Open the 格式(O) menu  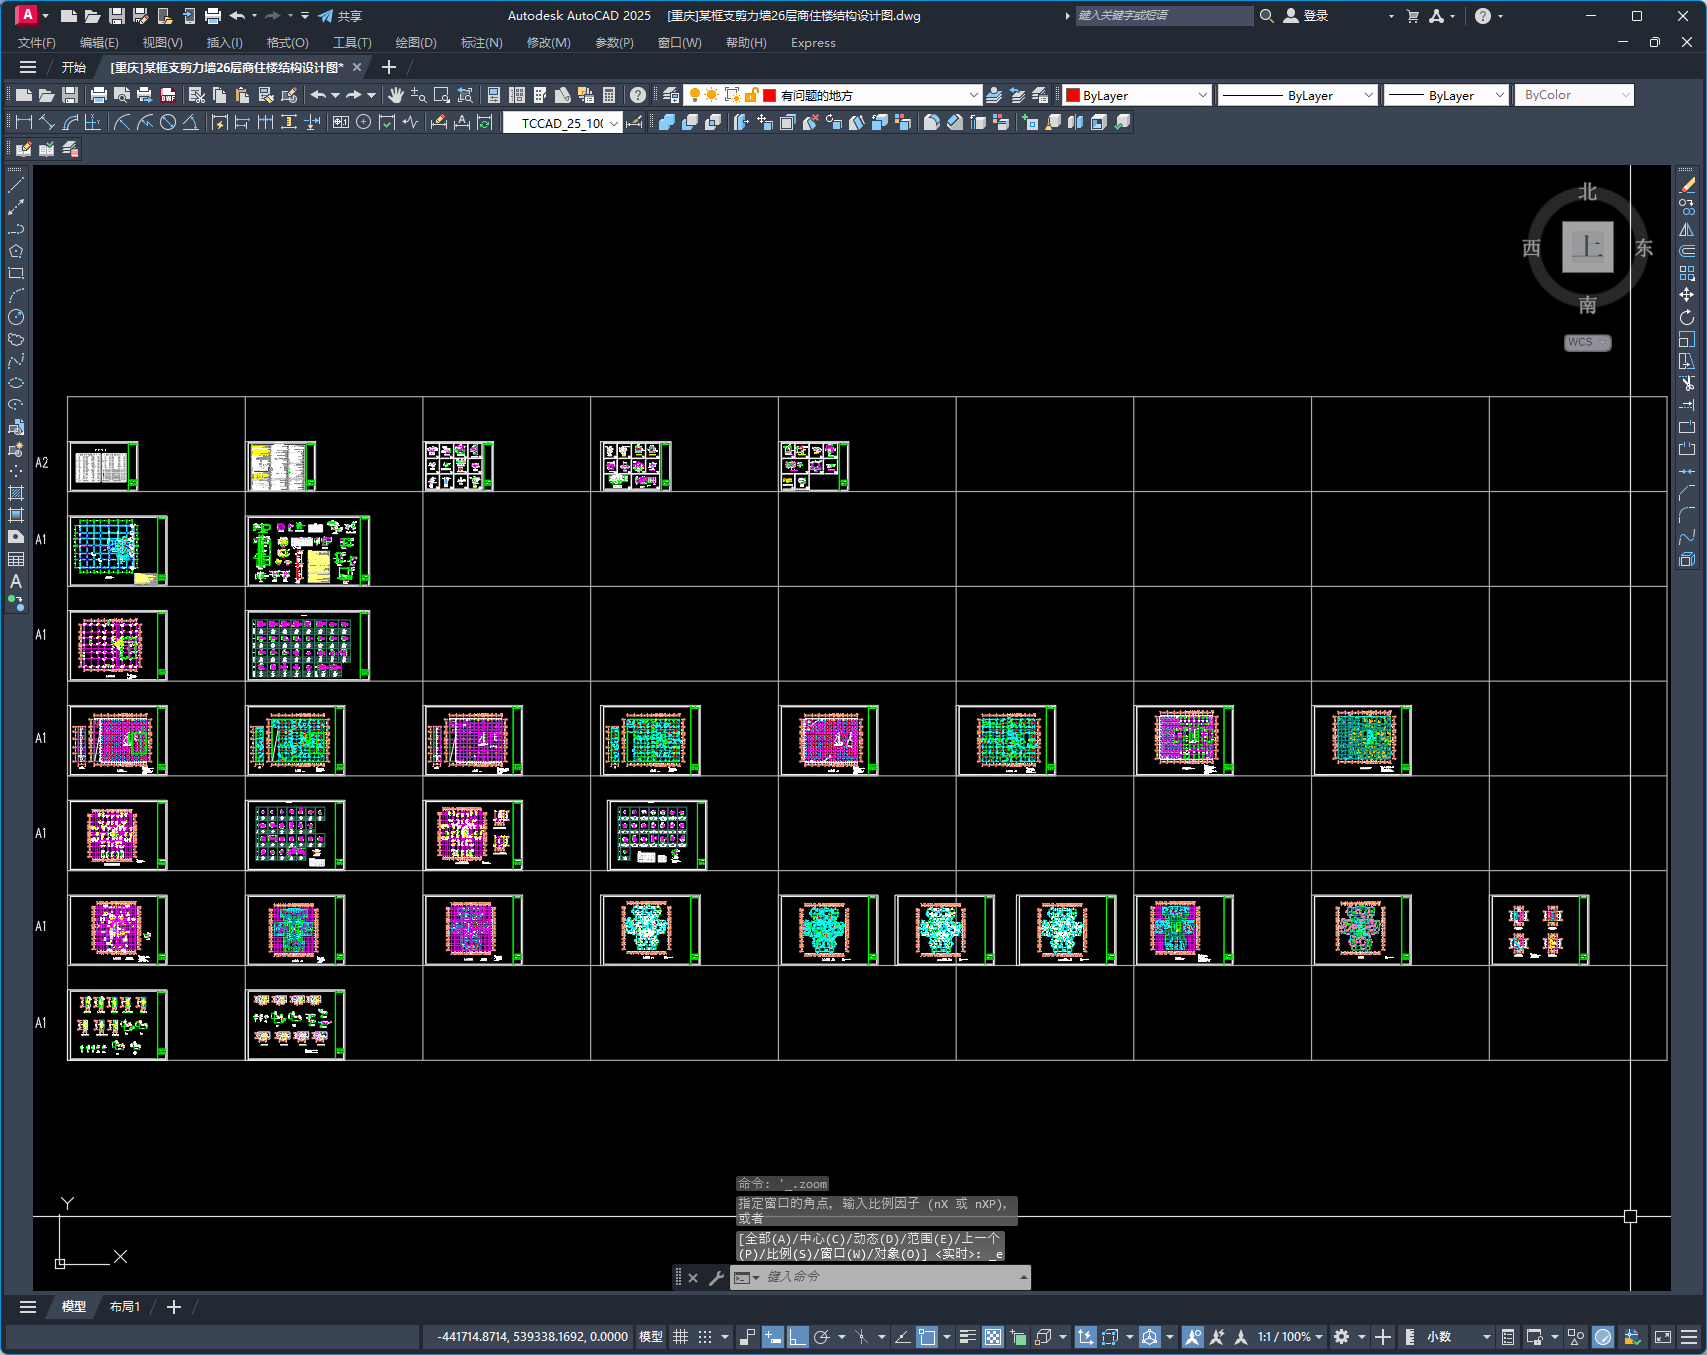tap(287, 42)
